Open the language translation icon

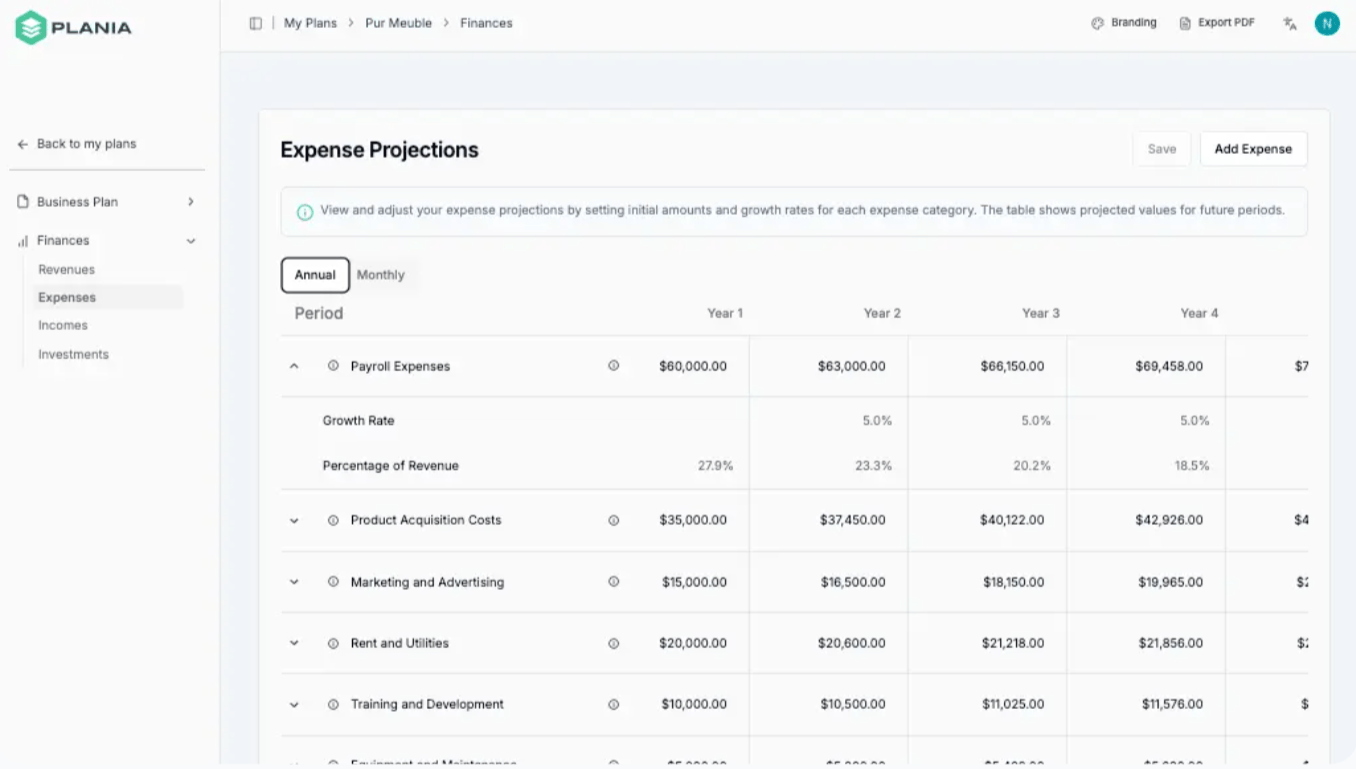(x=1290, y=23)
